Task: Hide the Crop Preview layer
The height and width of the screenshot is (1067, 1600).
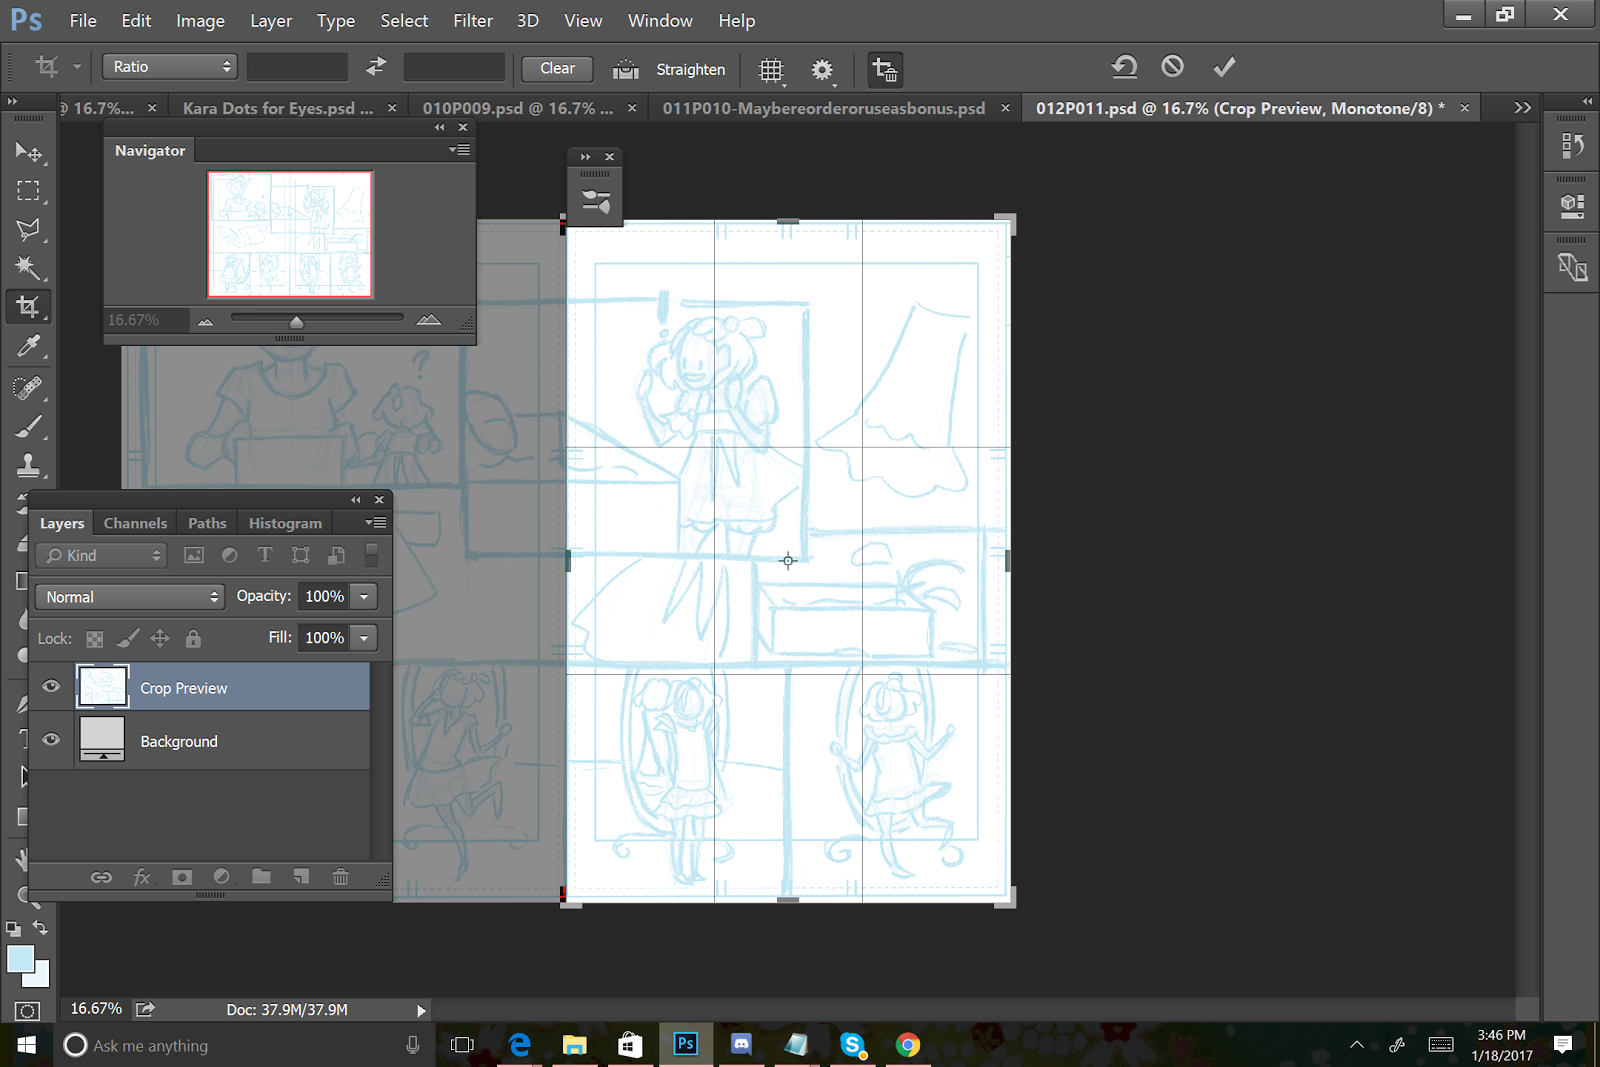Action: coord(51,687)
